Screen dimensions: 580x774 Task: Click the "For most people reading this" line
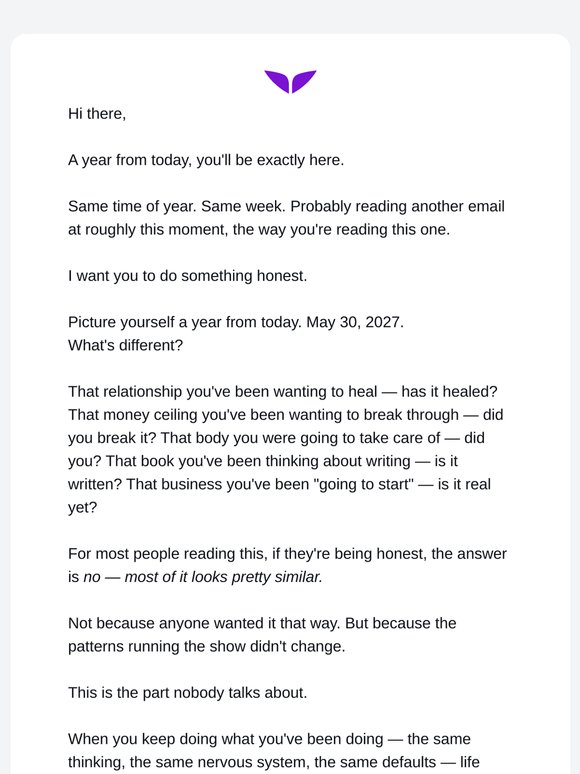pos(287,554)
